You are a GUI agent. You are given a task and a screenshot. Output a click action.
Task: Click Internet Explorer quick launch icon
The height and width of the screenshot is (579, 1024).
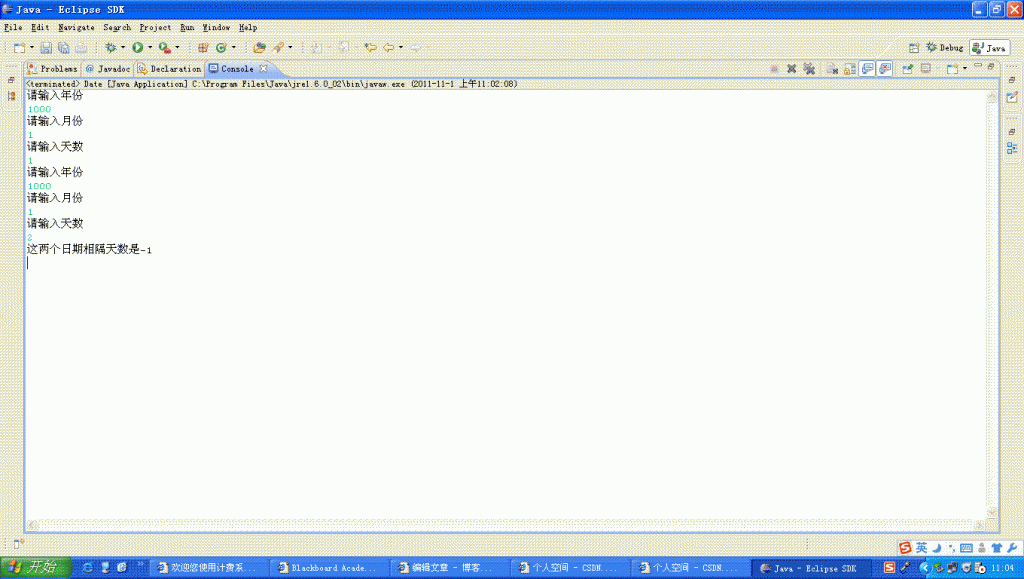(87, 567)
